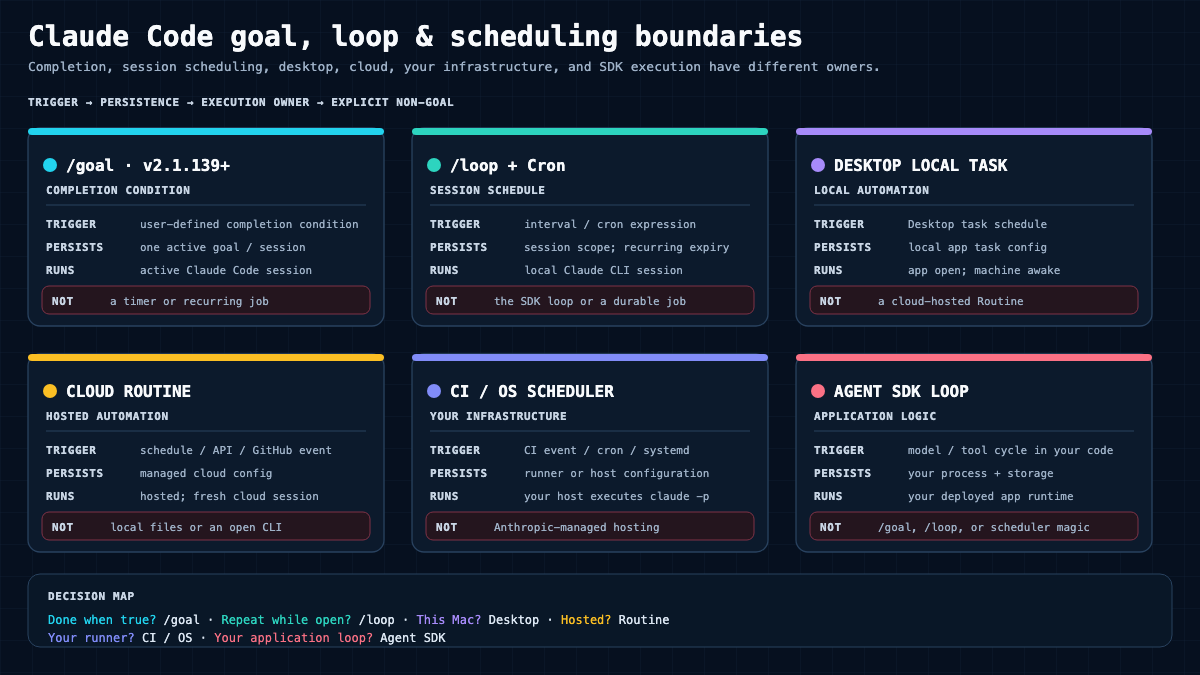Click 'Done when true?' in the decision map
Screen dimensions: 1200x675
click(x=102, y=620)
